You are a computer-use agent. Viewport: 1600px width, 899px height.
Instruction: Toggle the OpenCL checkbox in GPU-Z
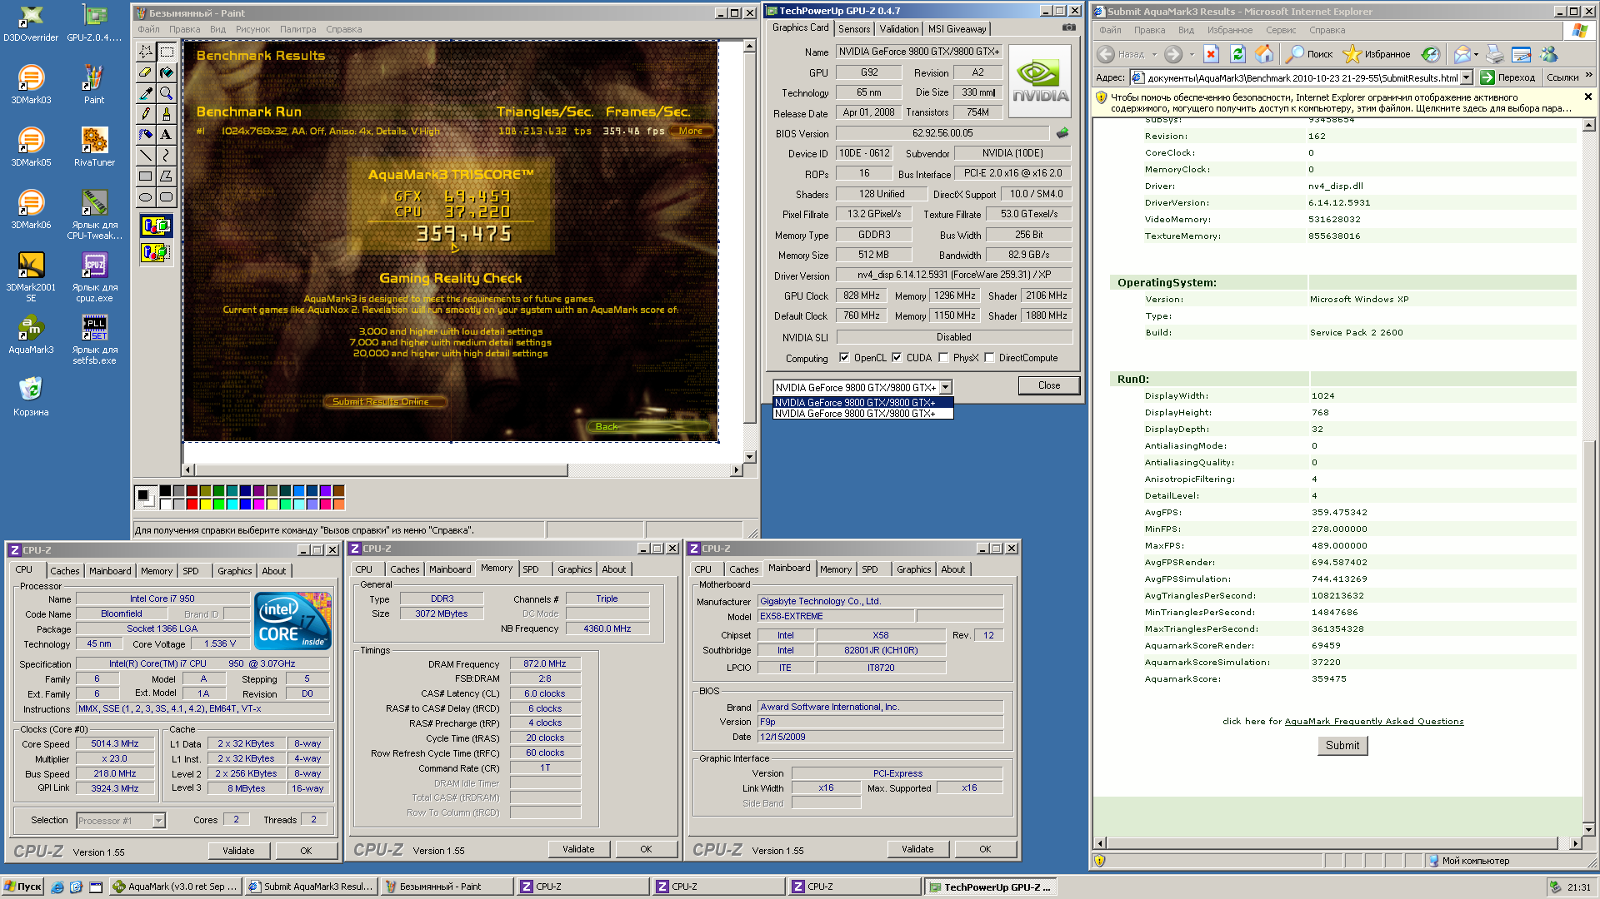coord(844,357)
